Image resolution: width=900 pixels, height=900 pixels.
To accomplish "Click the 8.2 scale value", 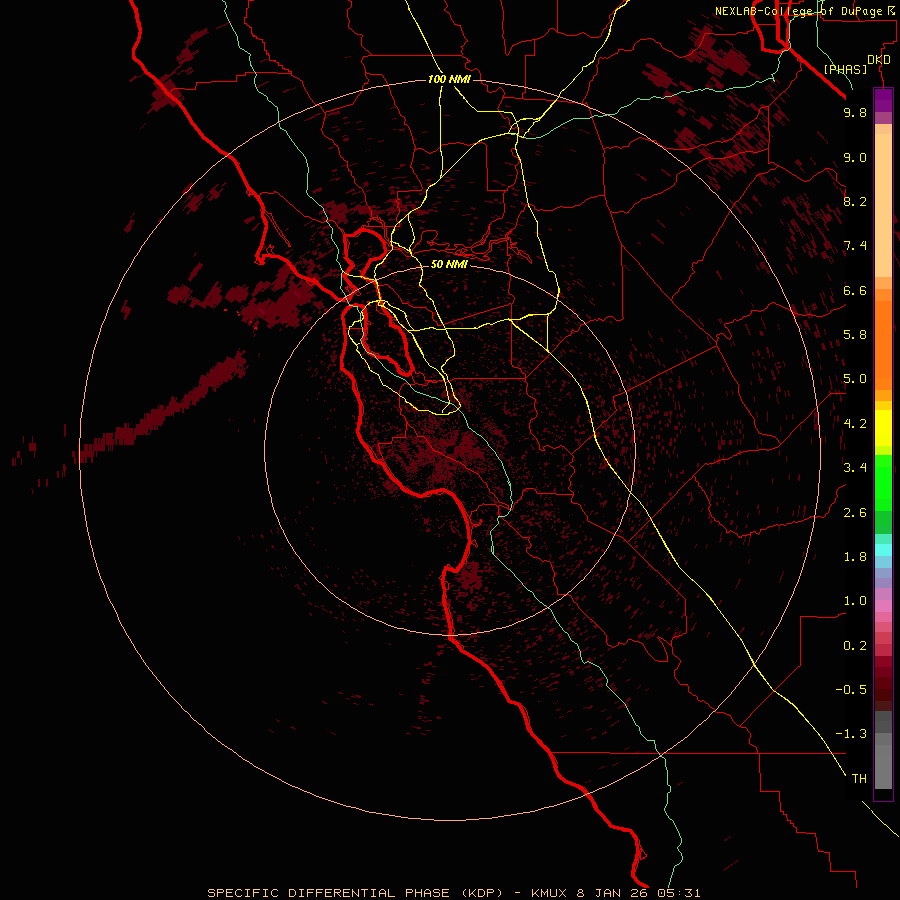I will 855,201.
